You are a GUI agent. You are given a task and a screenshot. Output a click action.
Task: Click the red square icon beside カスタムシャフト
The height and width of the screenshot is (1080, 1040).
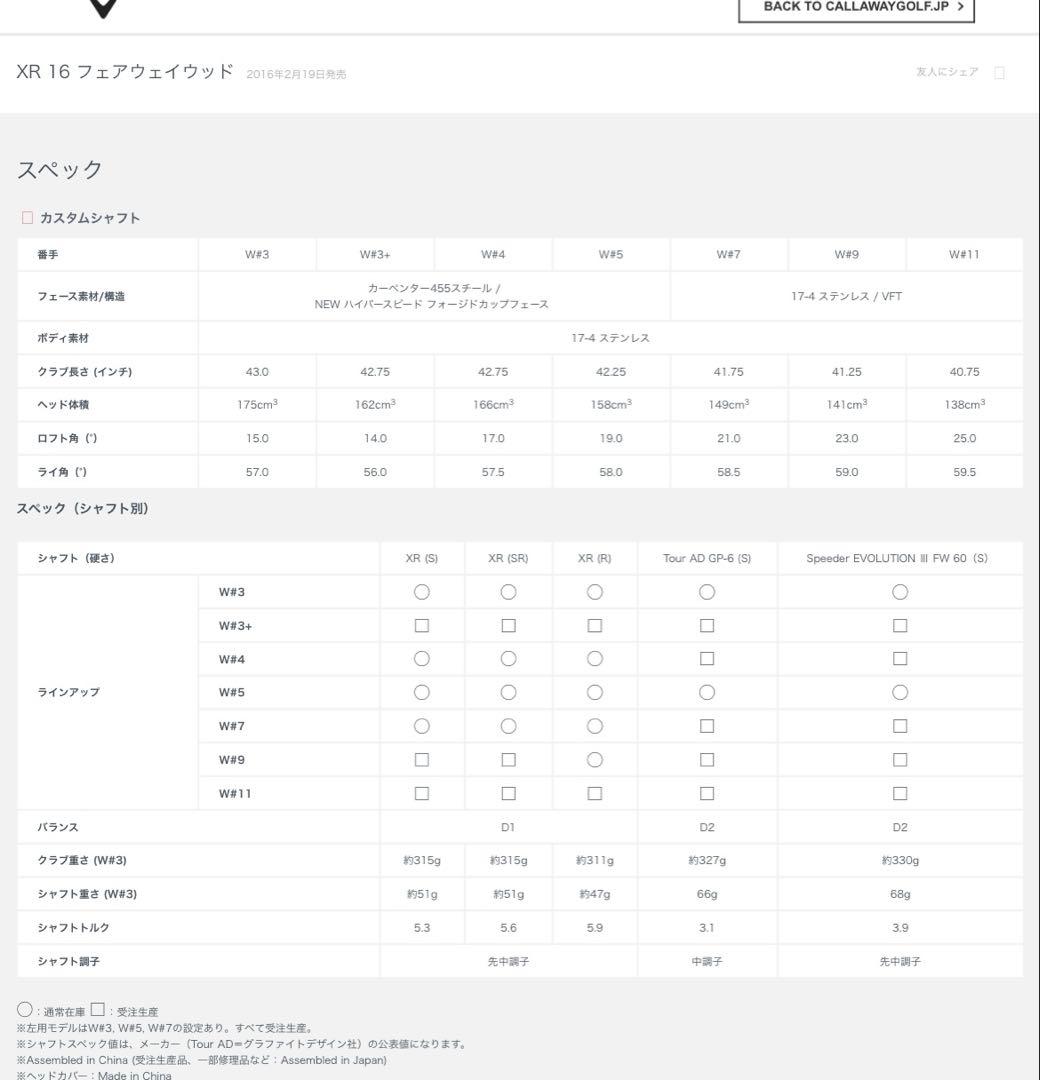28,218
